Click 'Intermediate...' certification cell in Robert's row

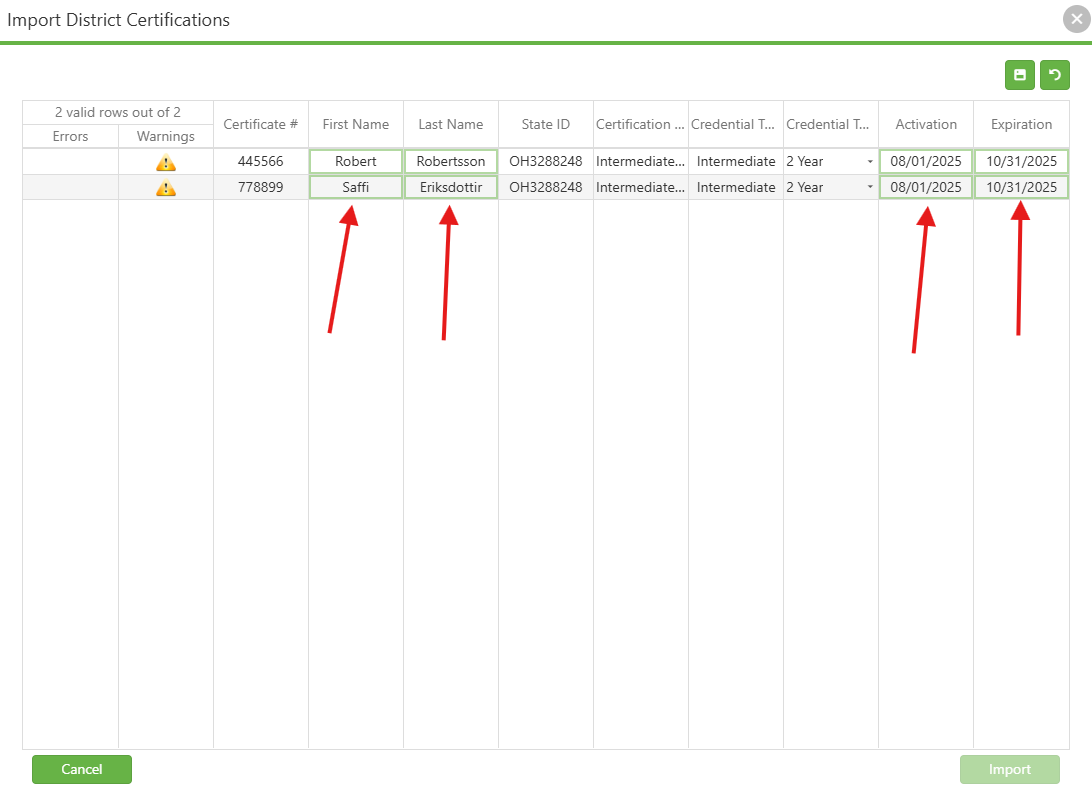pos(641,162)
